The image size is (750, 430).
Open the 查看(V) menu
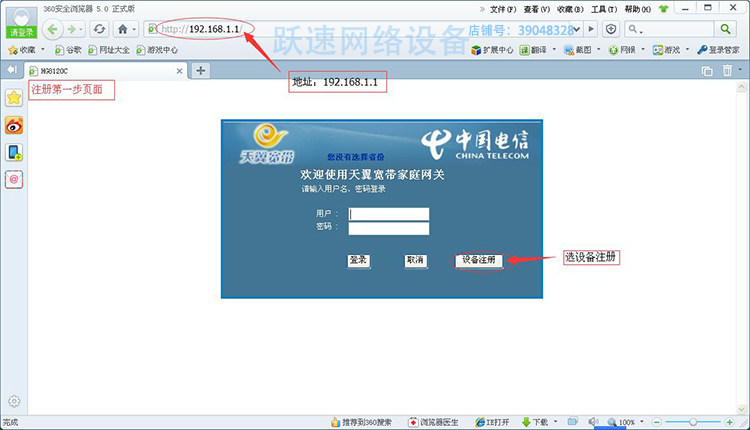point(537,9)
